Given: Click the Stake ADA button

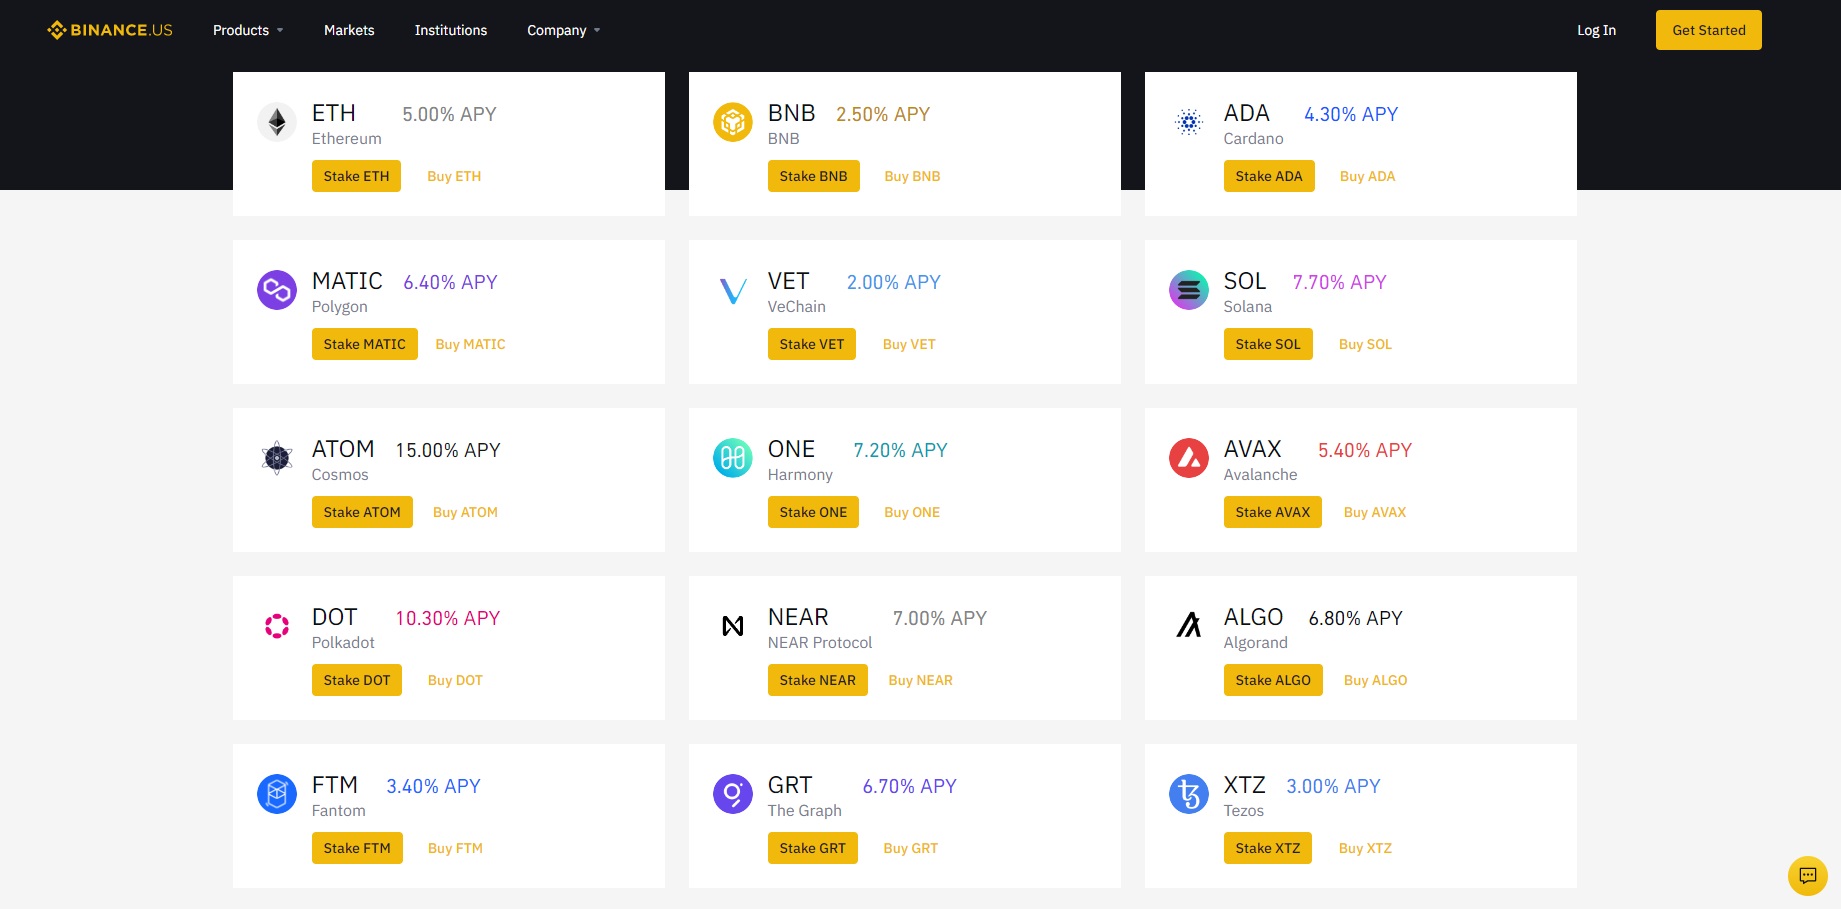Looking at the screenshot, I should (1269, 176).
